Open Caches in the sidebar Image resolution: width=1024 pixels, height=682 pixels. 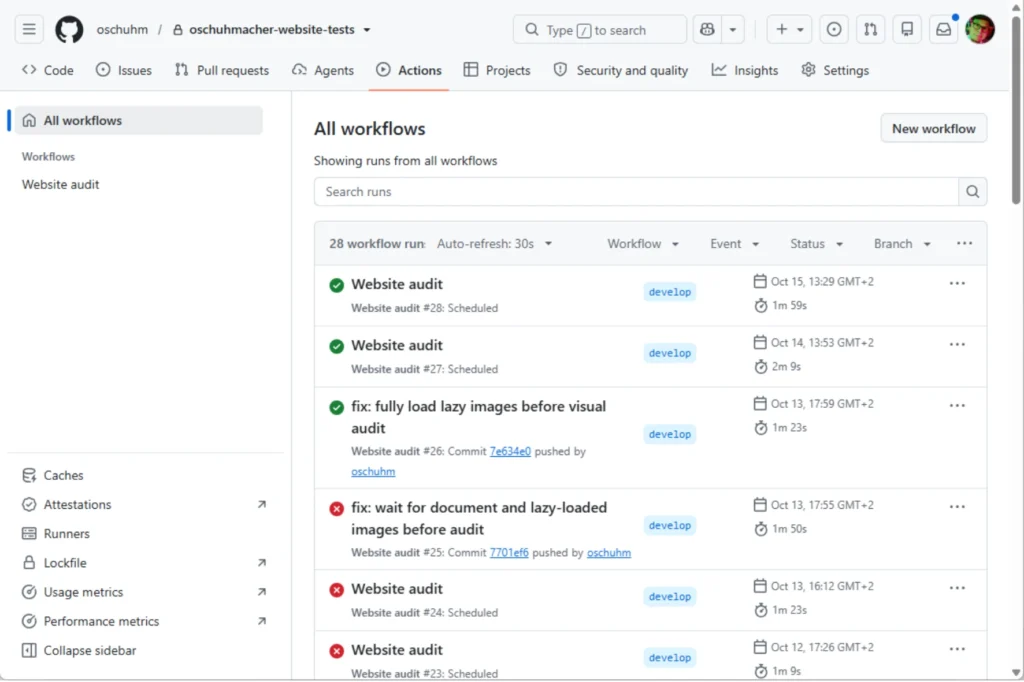(63, 475)
